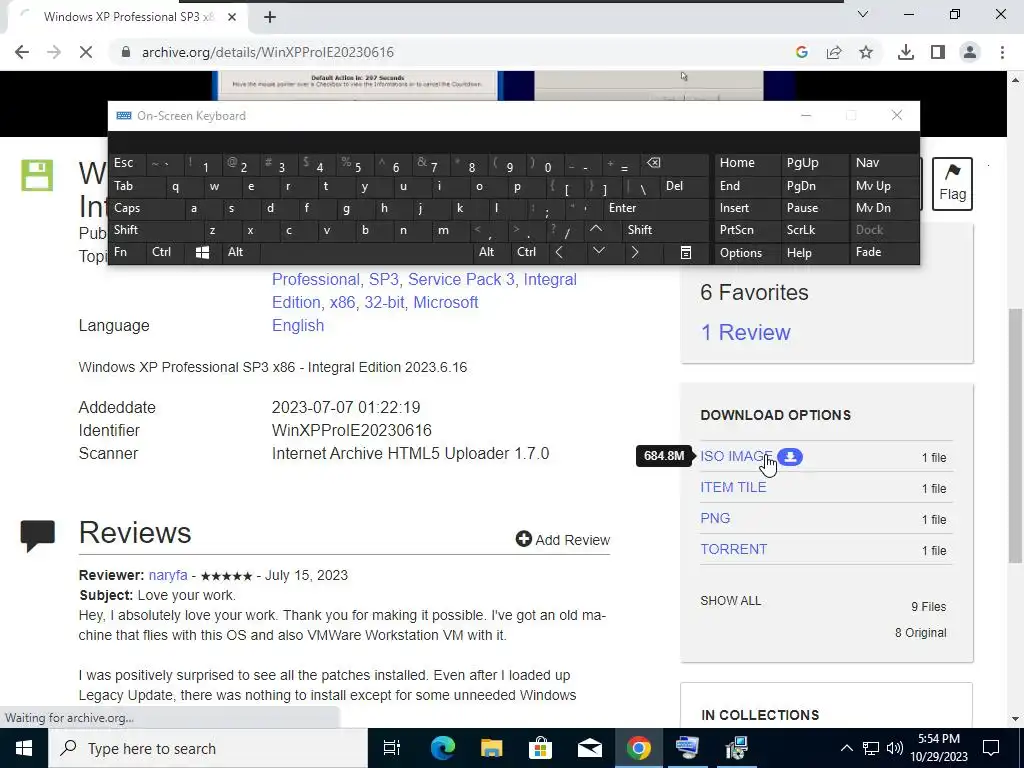The width and height of the screenshot is (1024, 768).
Task: Click the spacebar key
Action: (366, 252)
